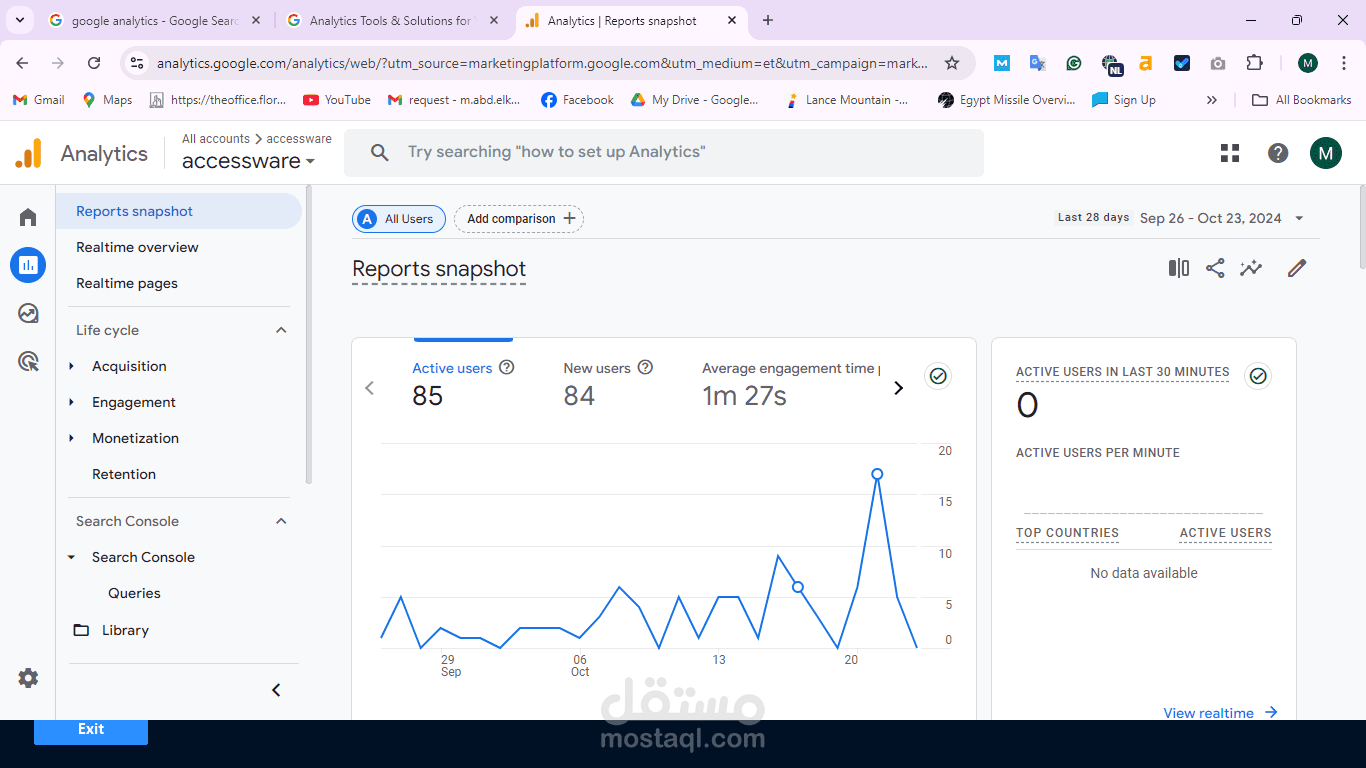The width and height of the screenshot is (1366, 768).
Task: Open the Help question mark icon
Action: [1278, 153]
